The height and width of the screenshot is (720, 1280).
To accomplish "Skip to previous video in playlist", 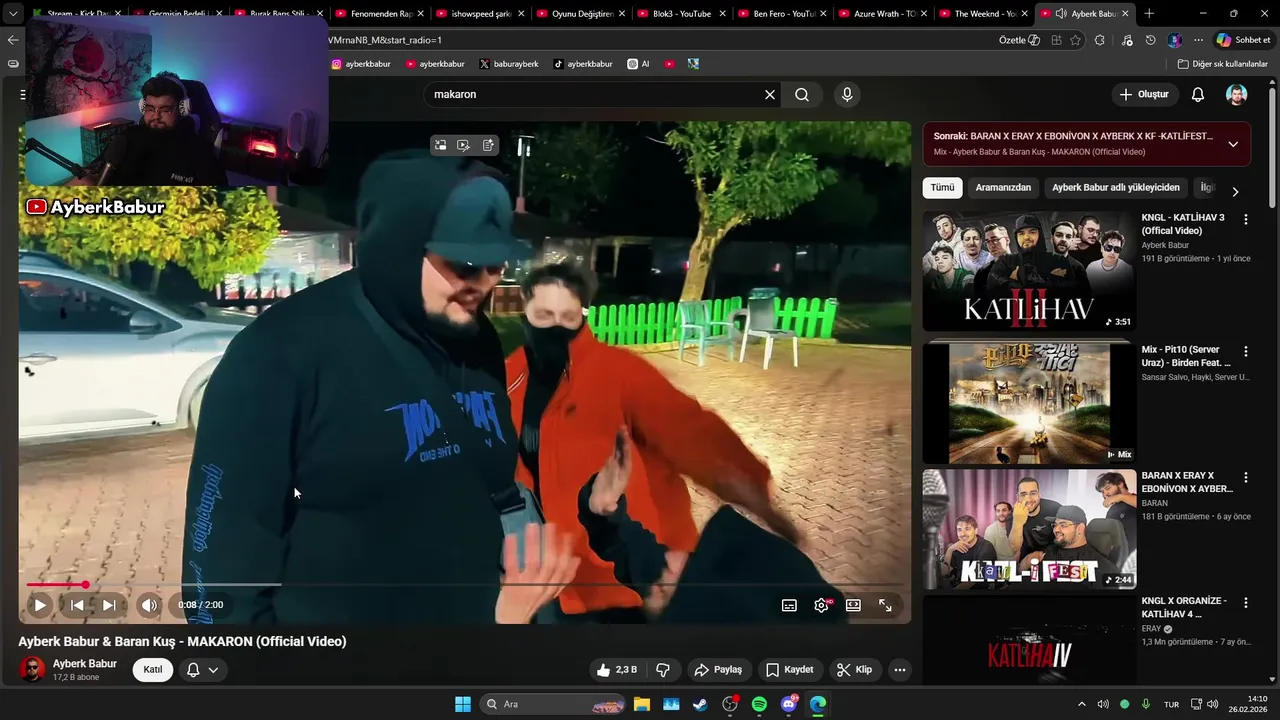I will point(77,605).
